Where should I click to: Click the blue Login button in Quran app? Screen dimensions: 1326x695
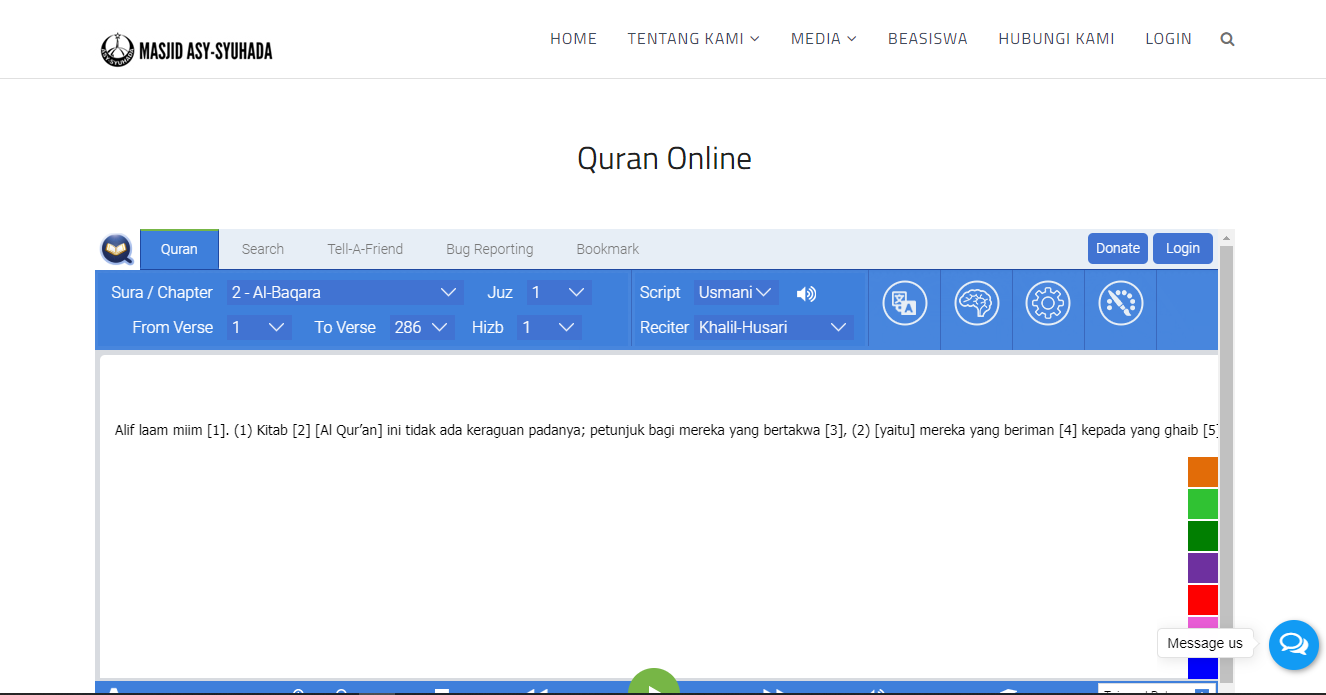1183,248
